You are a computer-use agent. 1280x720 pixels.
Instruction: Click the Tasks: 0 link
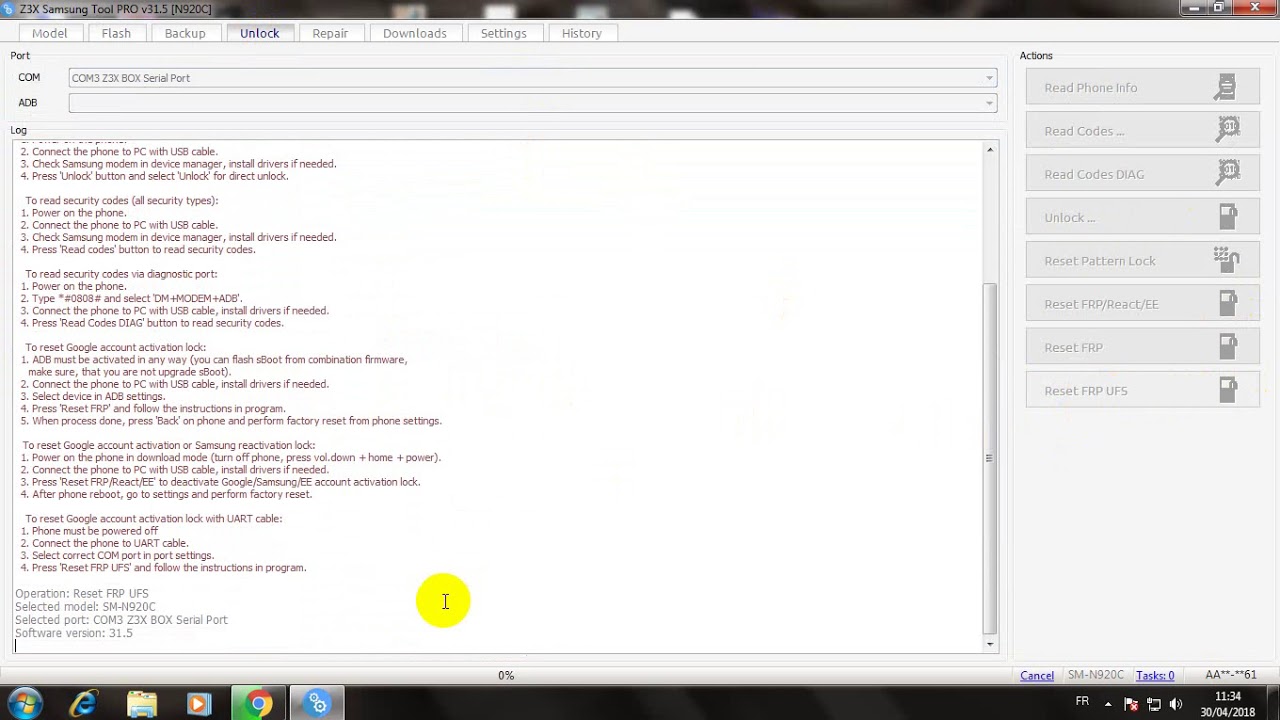pyautogui.click(x=1155, y=676)
